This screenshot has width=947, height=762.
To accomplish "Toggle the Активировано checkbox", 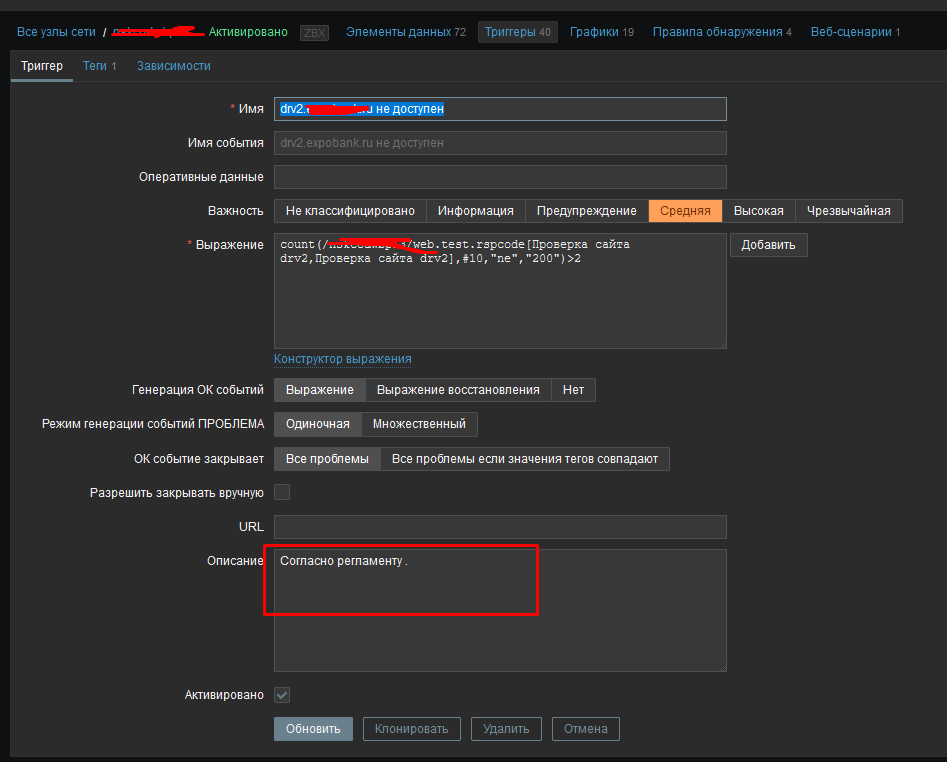I will [x=282, y=694].
